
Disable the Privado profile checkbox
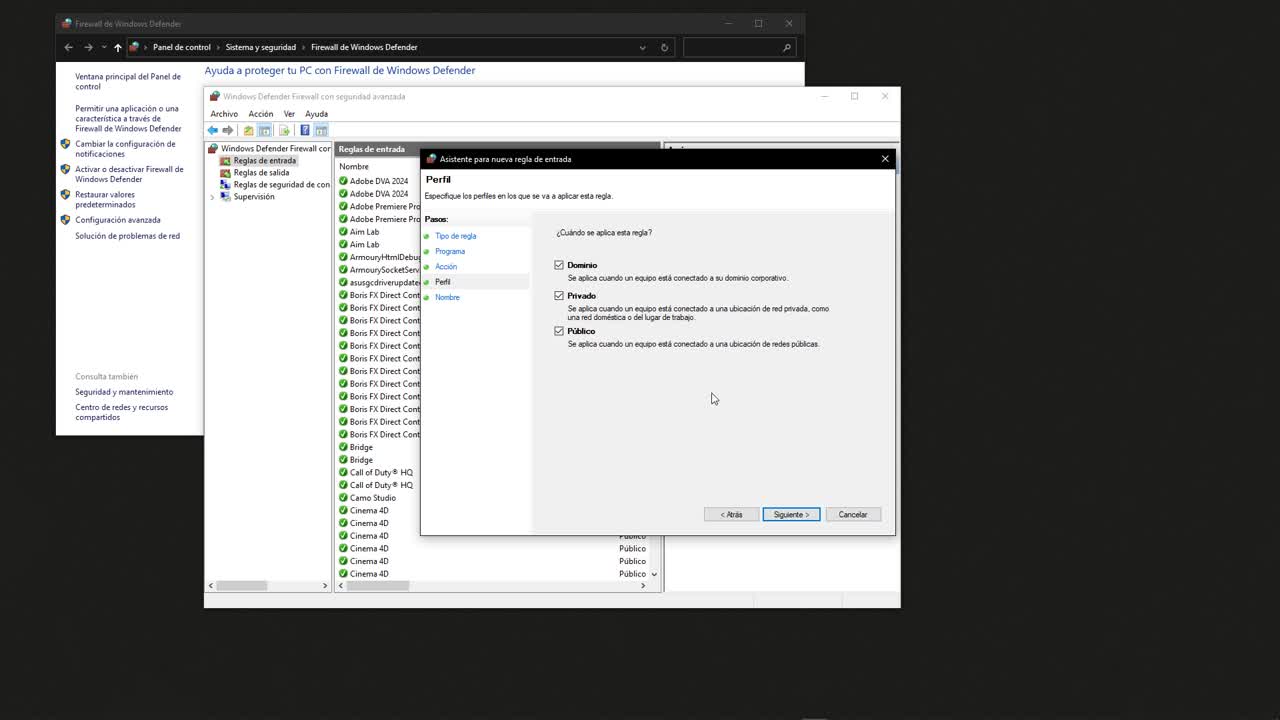click(x=559, y=295)
